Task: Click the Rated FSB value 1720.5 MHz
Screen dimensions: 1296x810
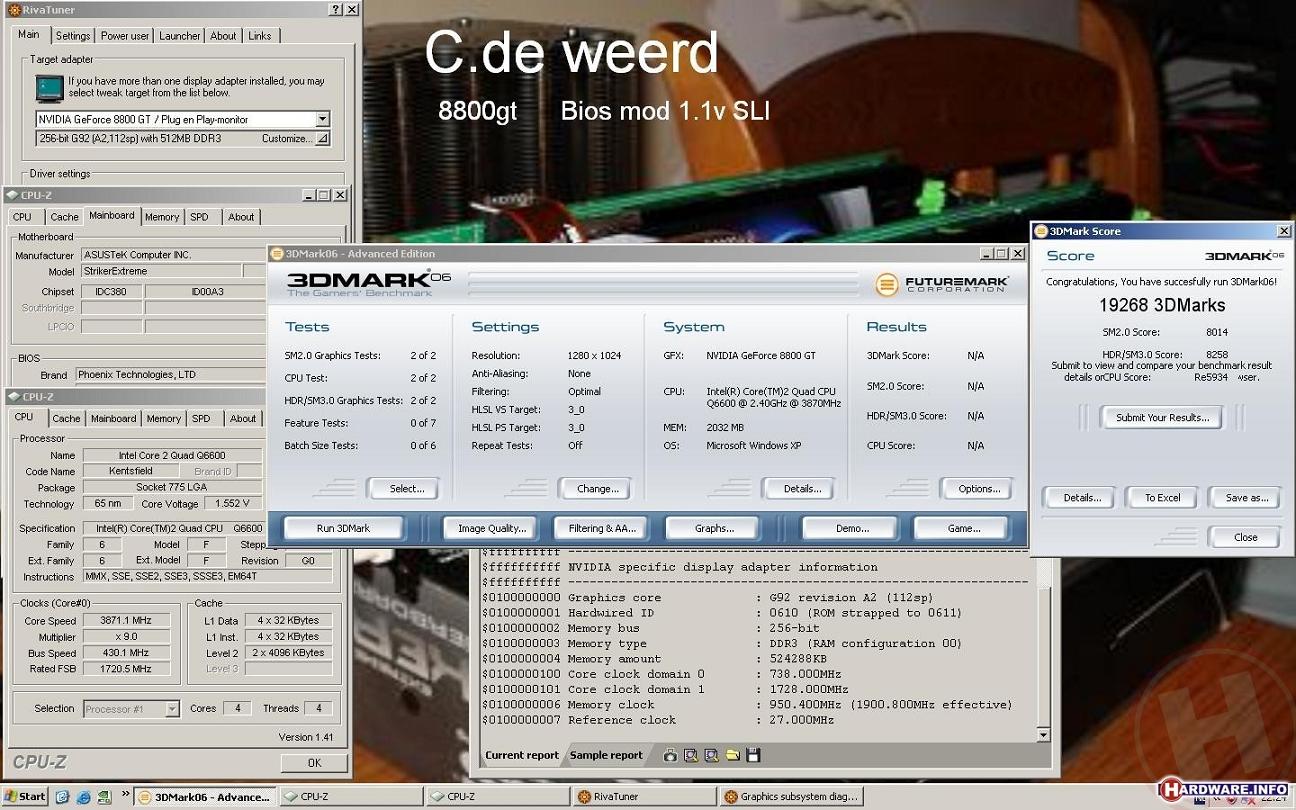Action: (125, 669)
